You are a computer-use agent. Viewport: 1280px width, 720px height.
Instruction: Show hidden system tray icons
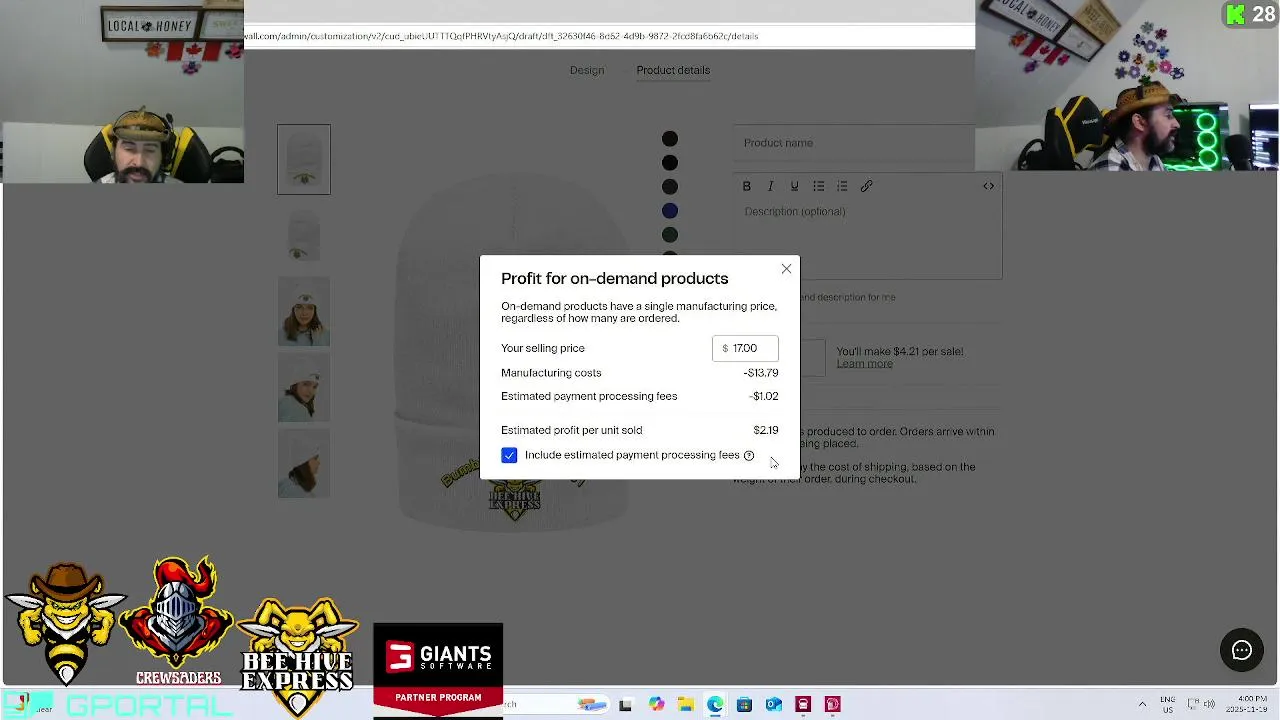click(1142, 704)
